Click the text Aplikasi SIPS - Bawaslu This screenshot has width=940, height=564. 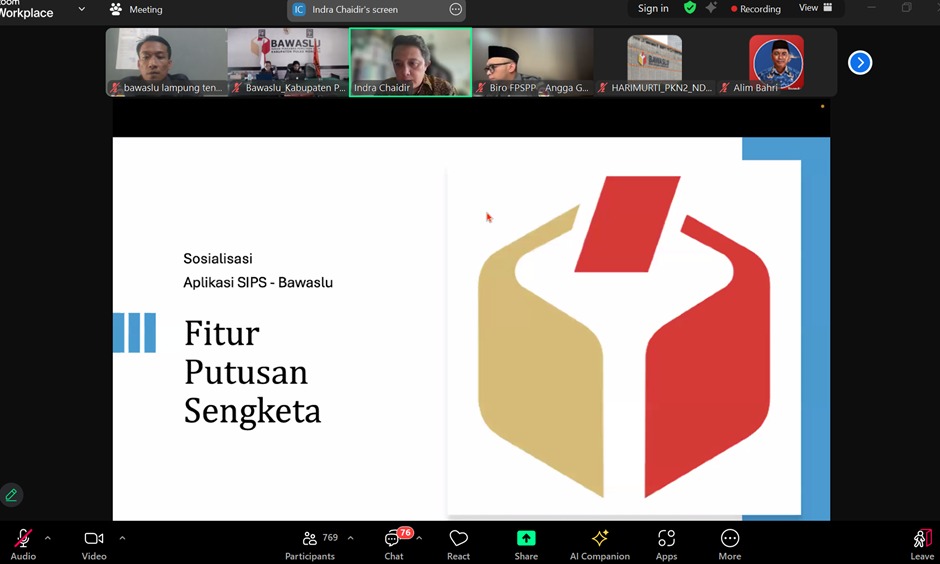point(258,282)
